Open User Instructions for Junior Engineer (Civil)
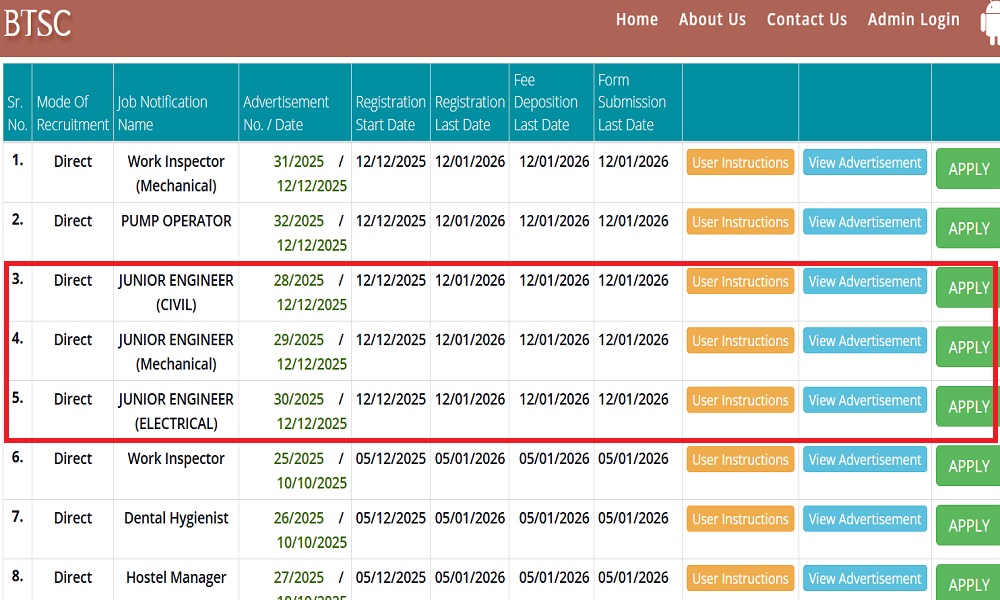The height and width of the screenshot is (600, 1000). [740, 282]
